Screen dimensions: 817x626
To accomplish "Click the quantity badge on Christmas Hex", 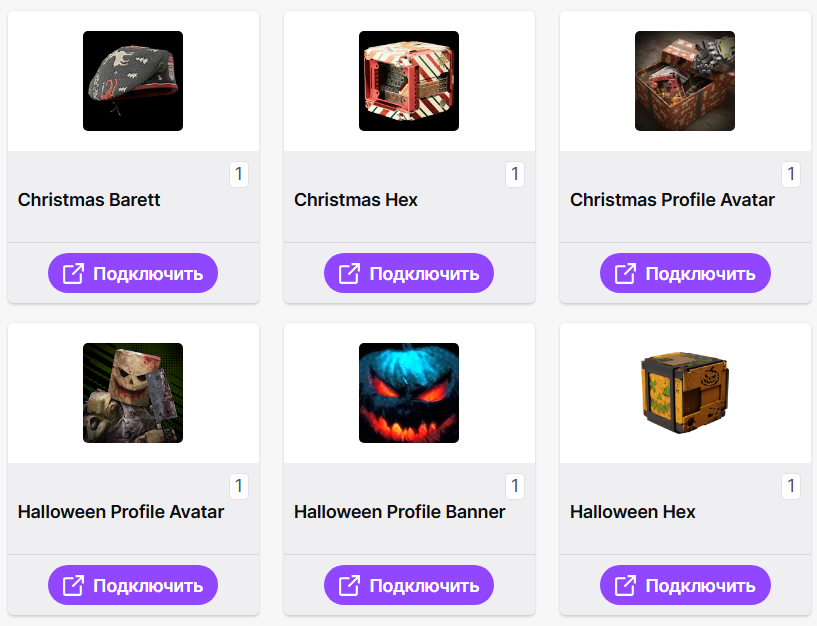I will click(515, 175).
